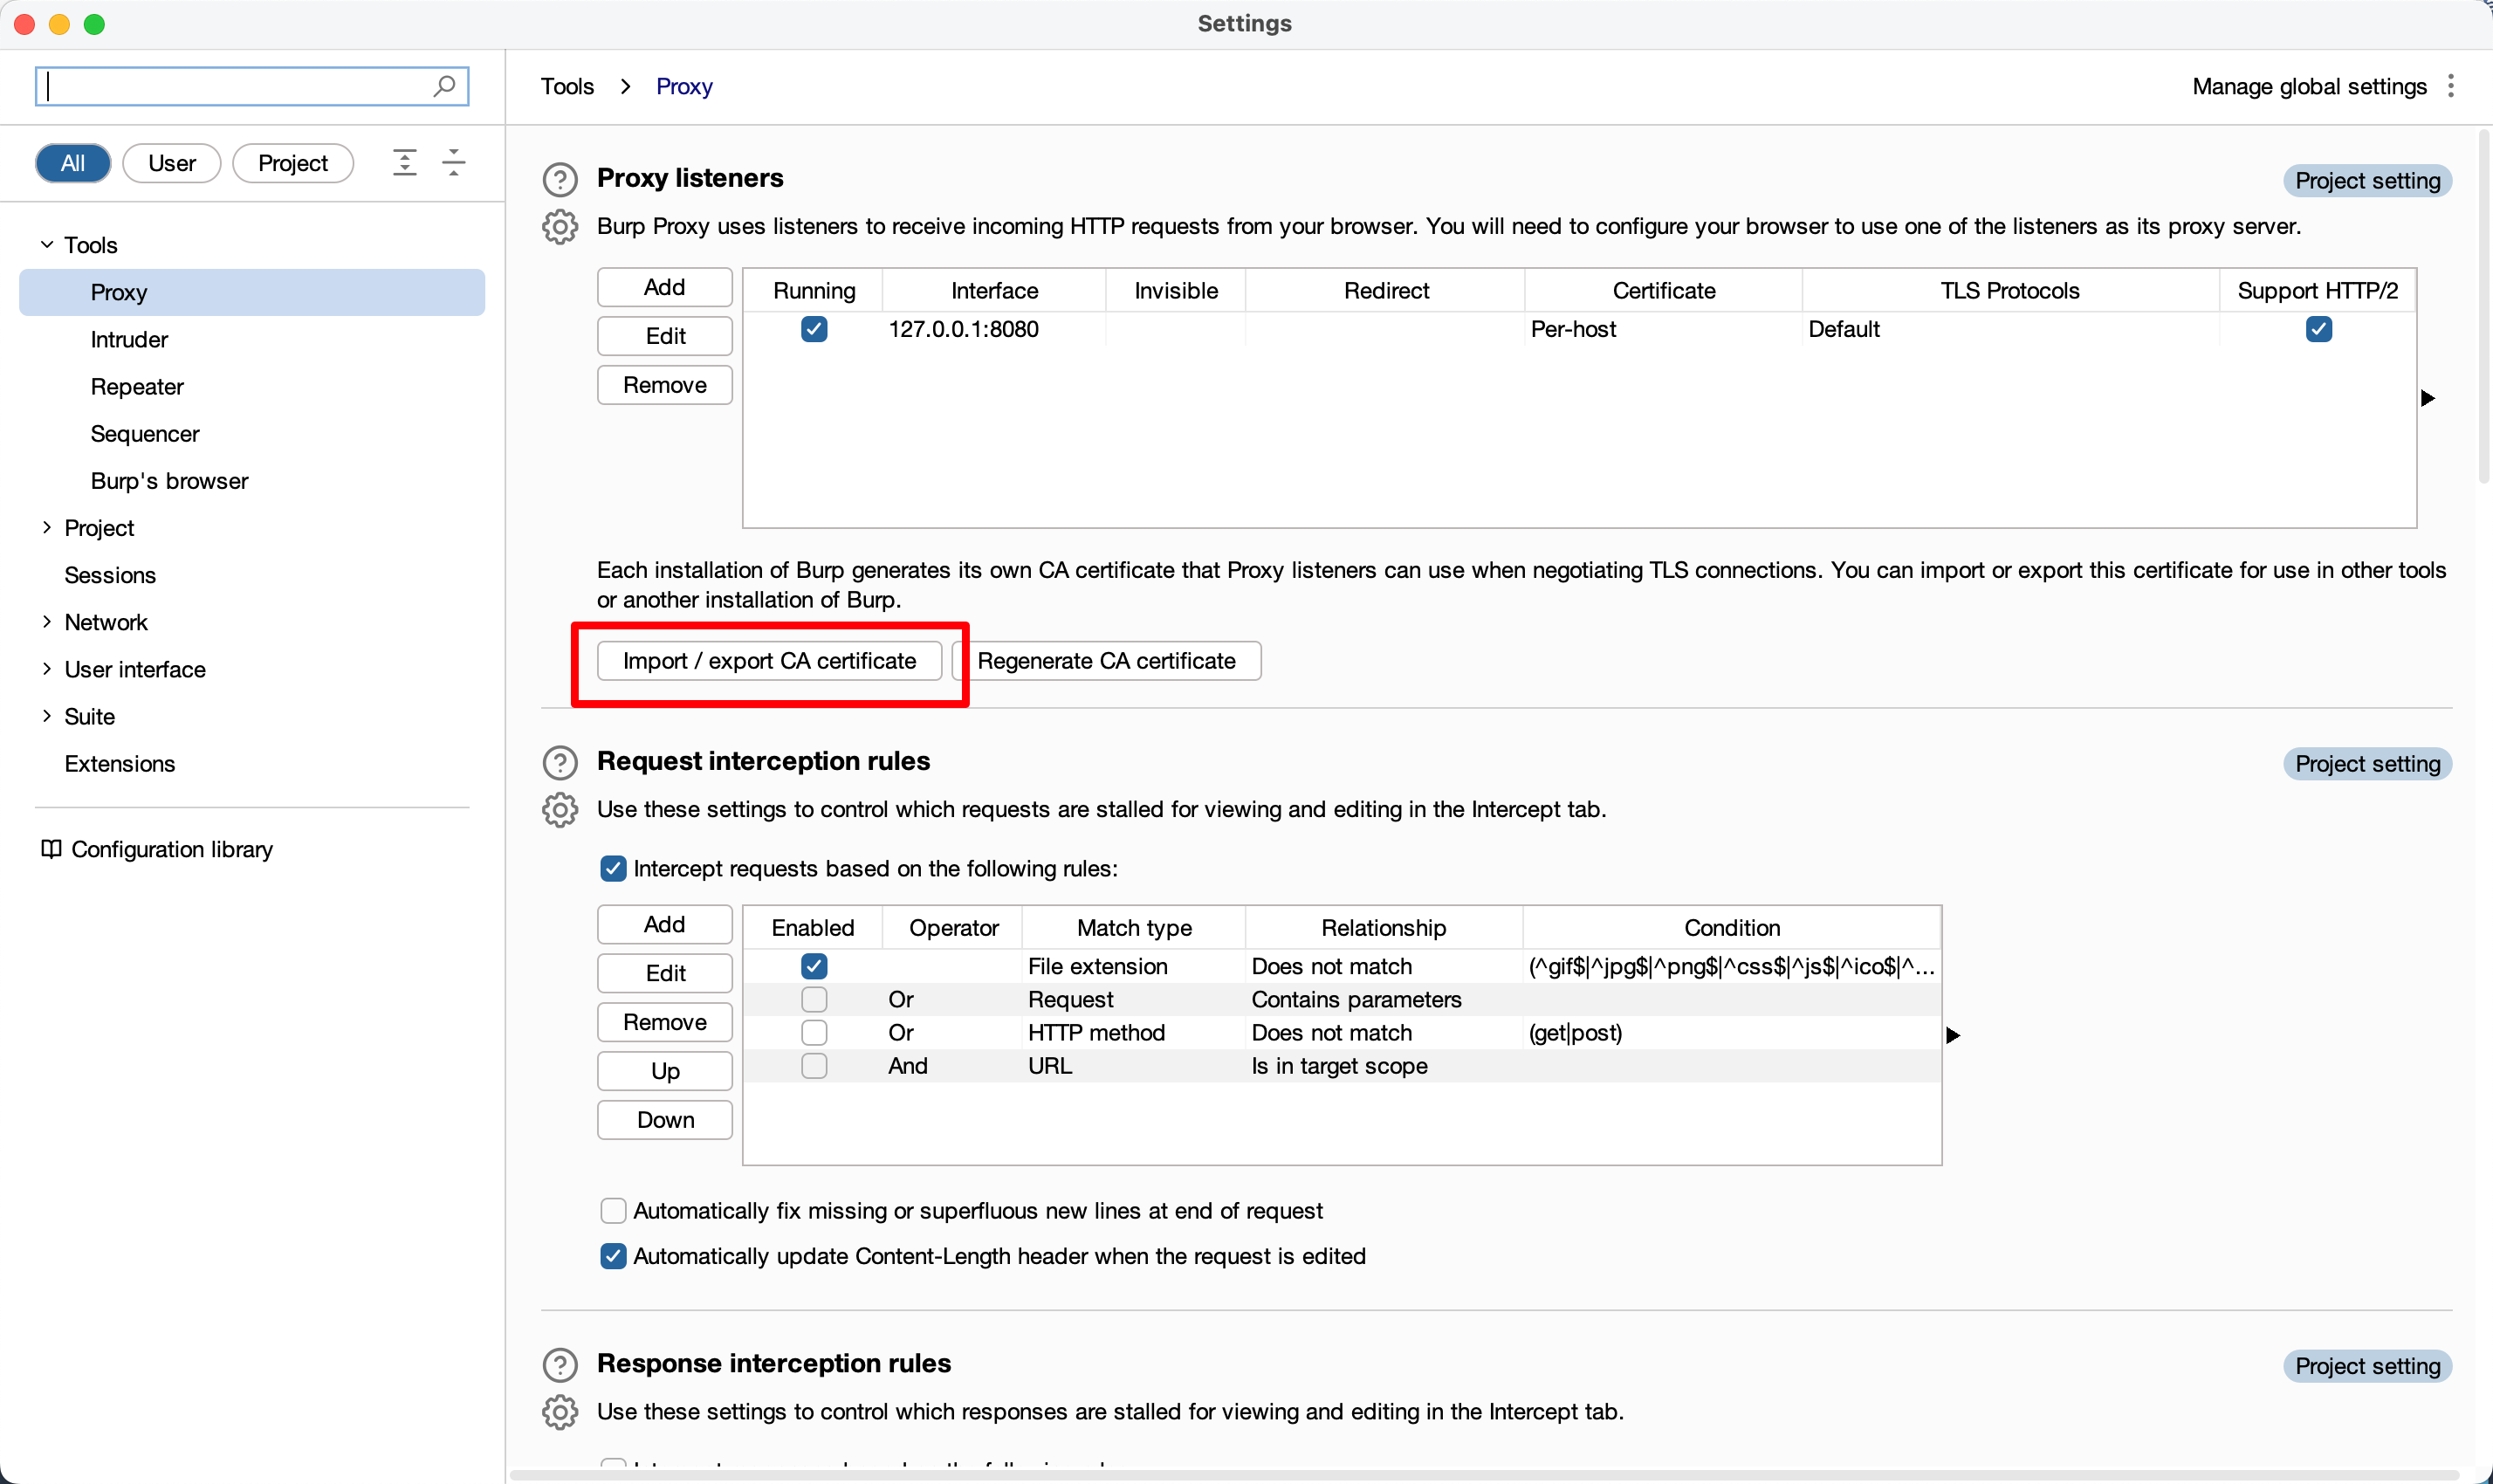
Task: Open the three-dot menu beside Manage global settings
Action: (x=2450, y=86)
